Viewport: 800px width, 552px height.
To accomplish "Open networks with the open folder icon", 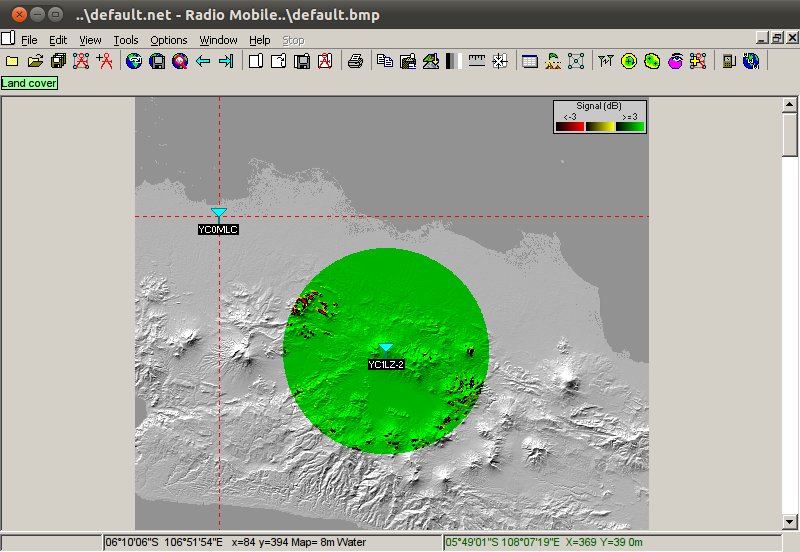I will click(35, 62).
